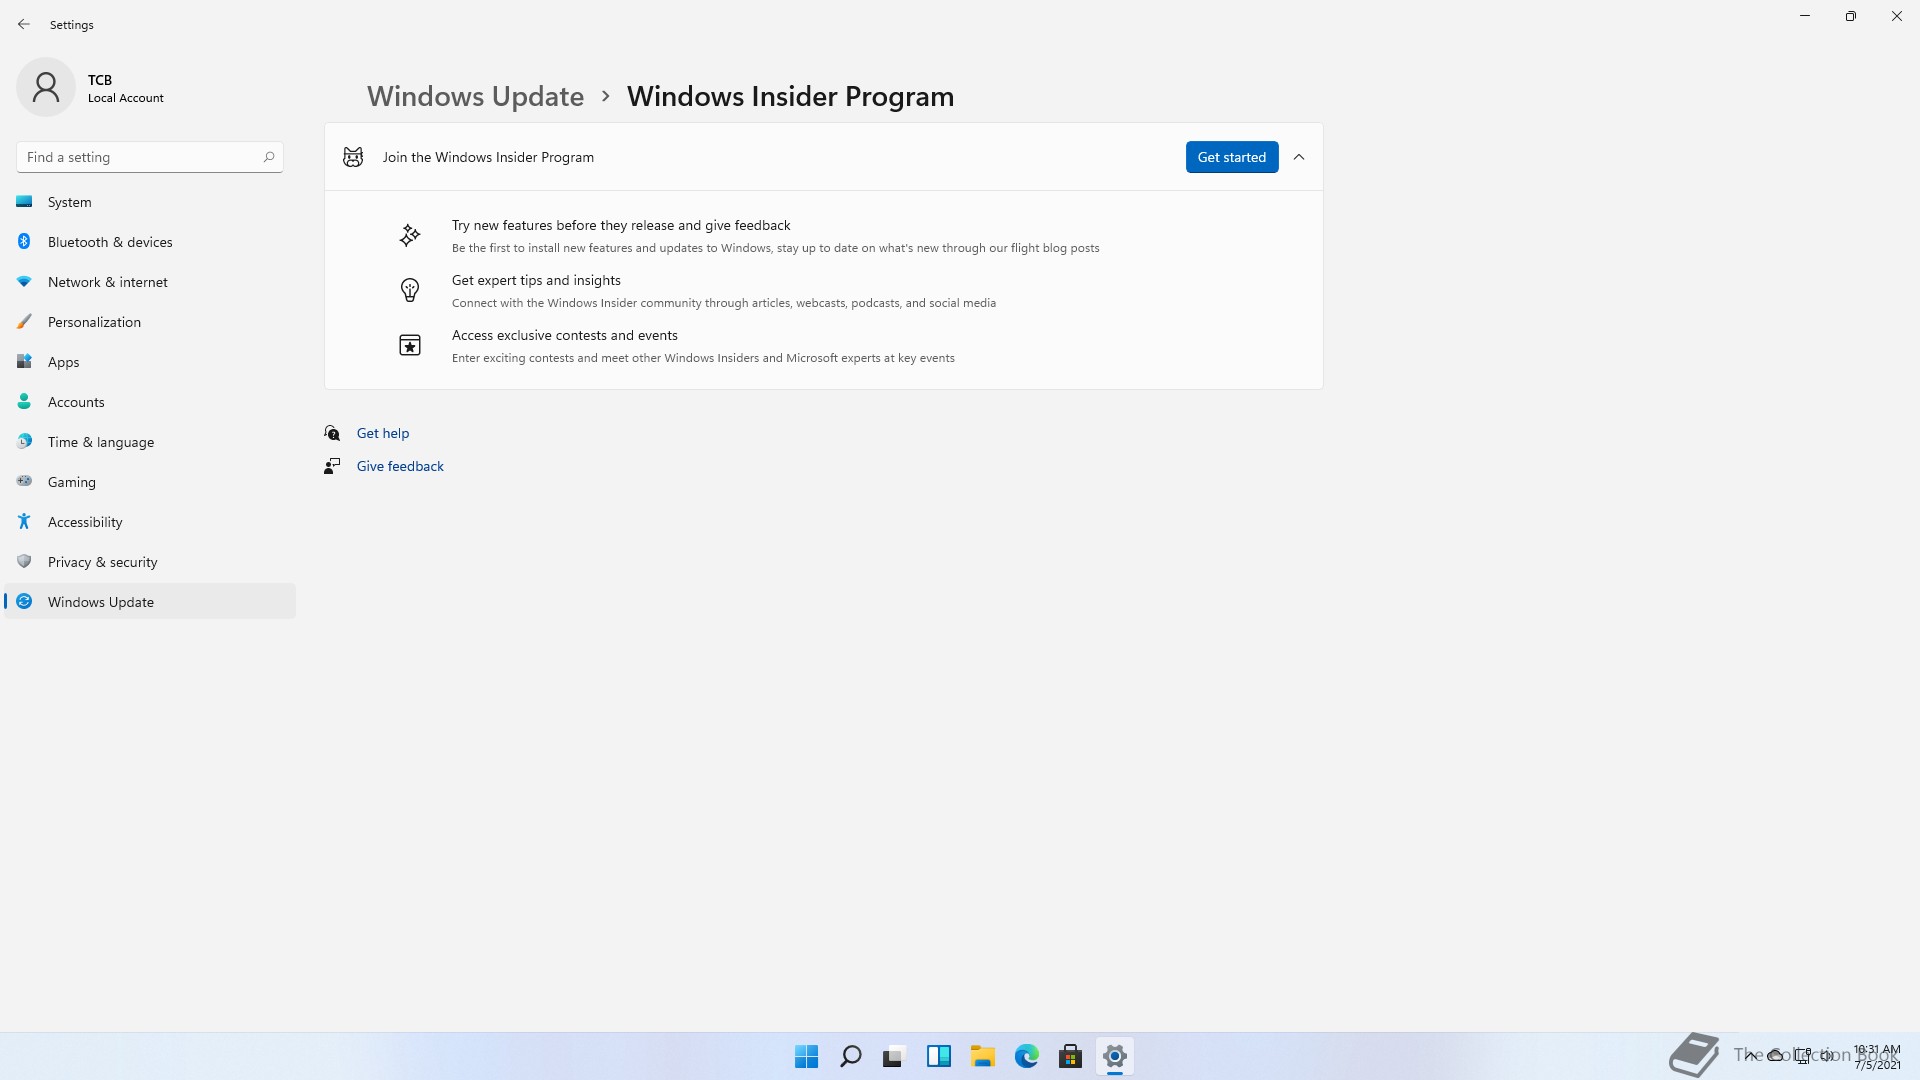Click the Get started button
1920x1080 pixels.
[x=1232, y=157]
